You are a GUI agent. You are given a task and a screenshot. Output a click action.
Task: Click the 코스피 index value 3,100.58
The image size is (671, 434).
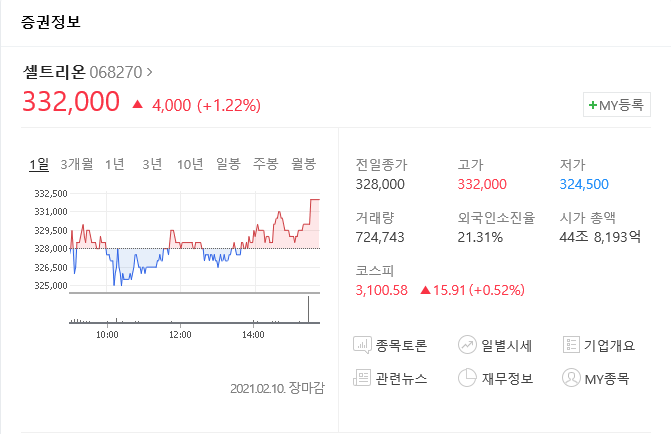click(381, 290)
